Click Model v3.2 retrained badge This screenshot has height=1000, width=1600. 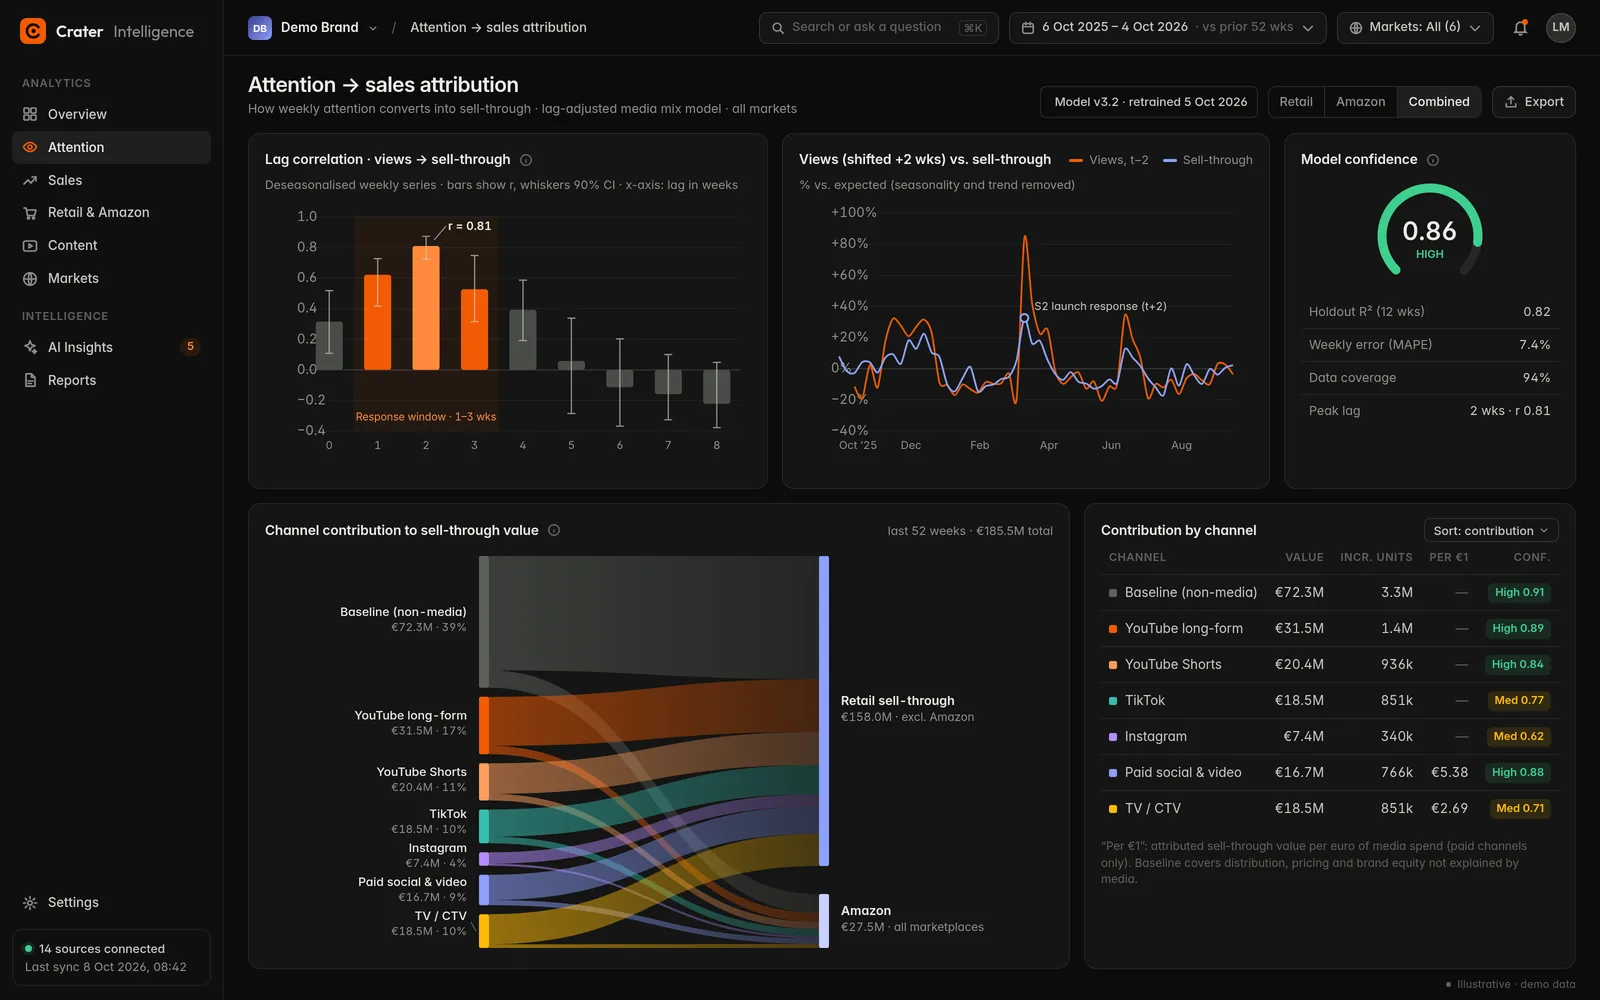(1151, 102)
